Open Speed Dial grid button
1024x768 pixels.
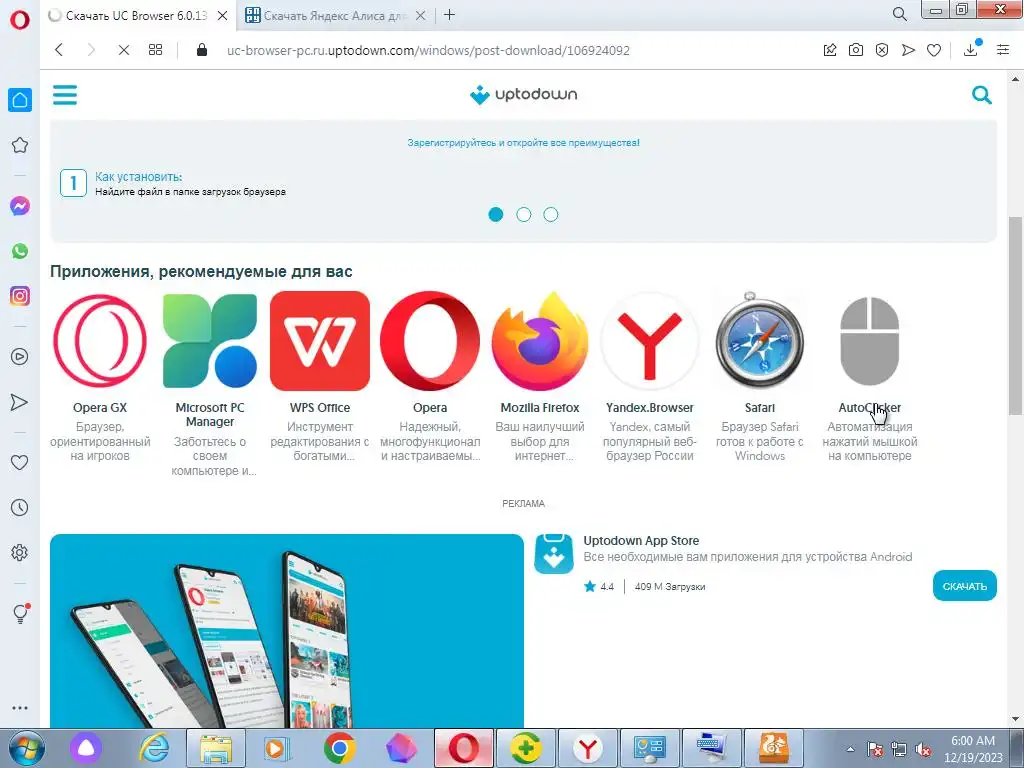pos(155,50)
